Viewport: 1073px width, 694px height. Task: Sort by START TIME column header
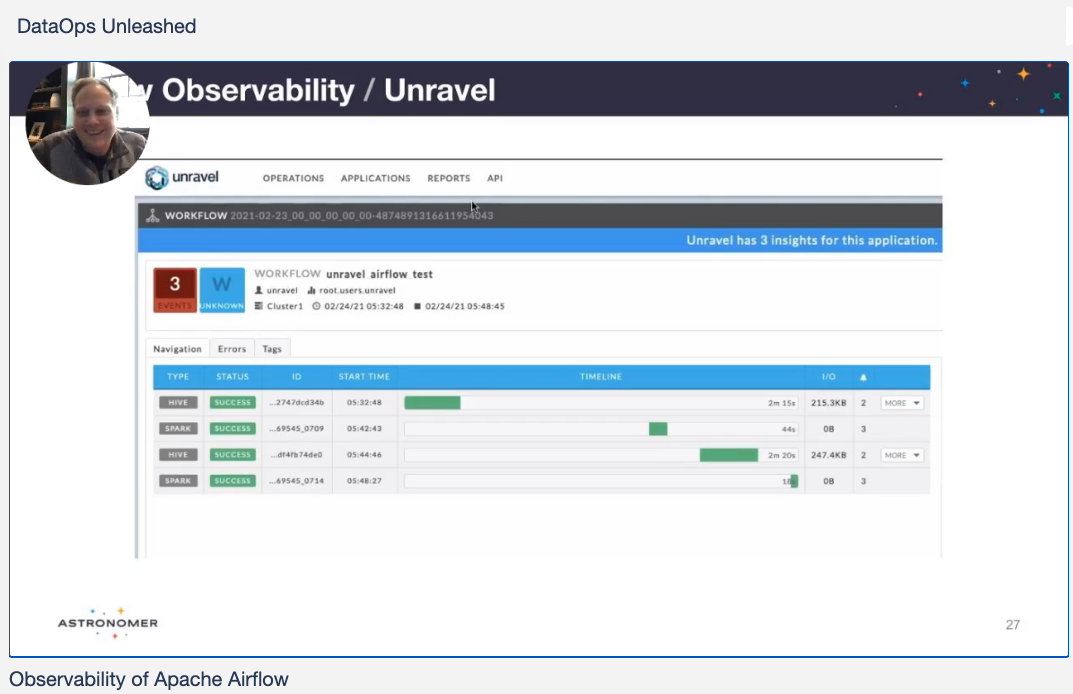pos(364,376)
